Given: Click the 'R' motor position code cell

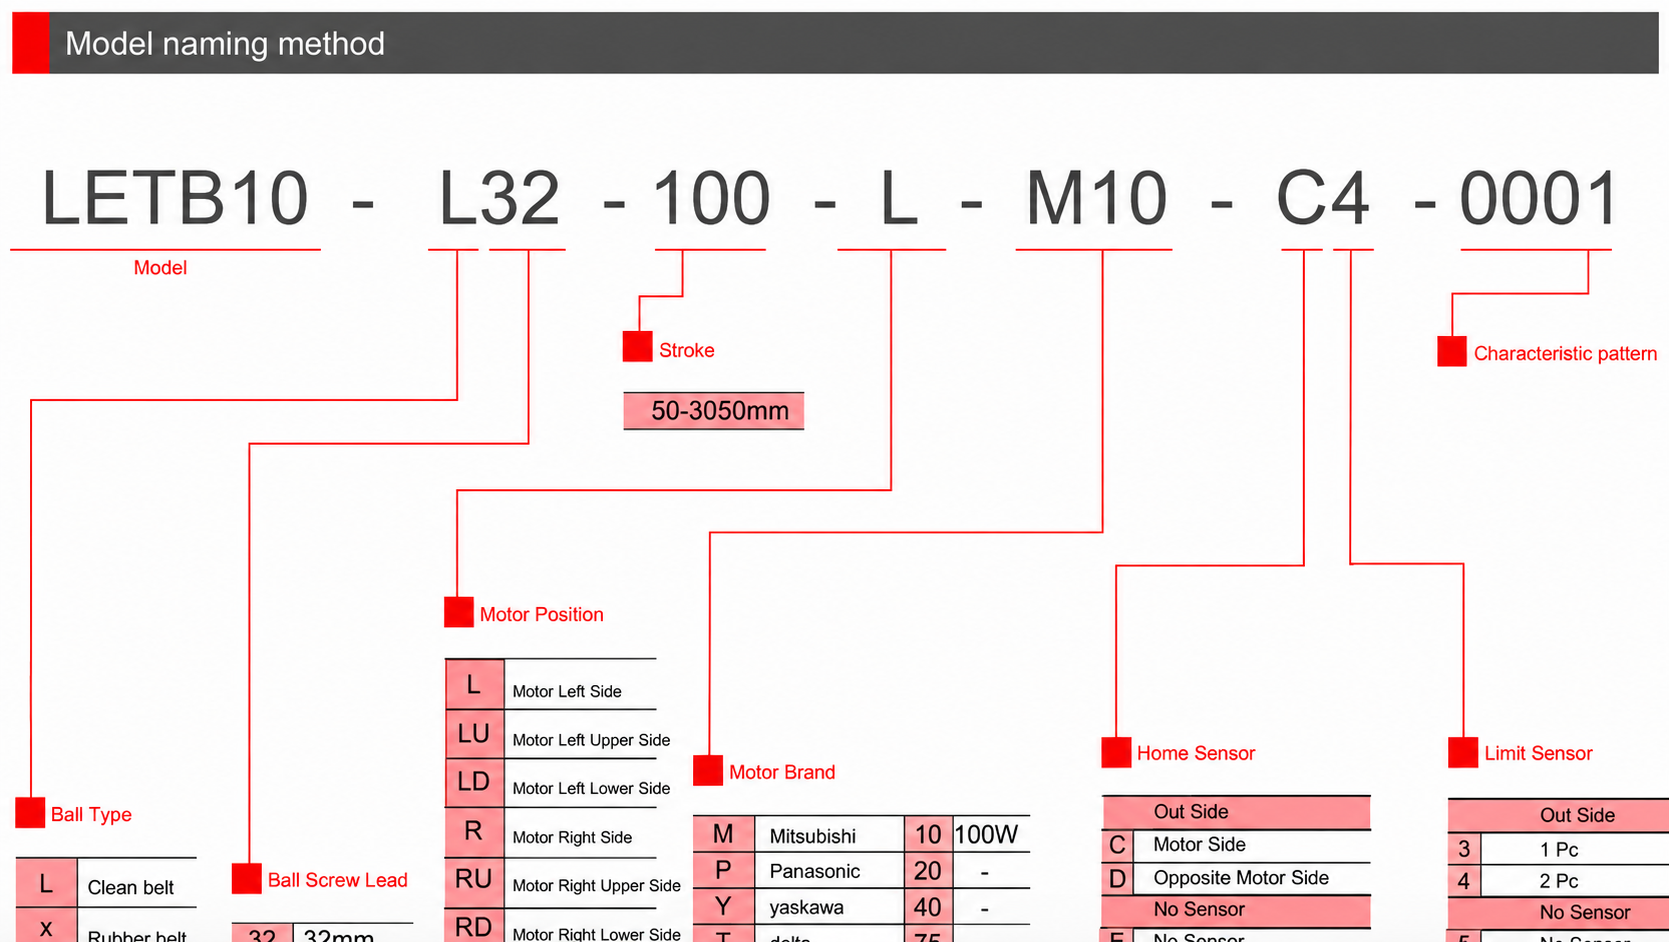Looking at the screenshot, I should (474, 831).
